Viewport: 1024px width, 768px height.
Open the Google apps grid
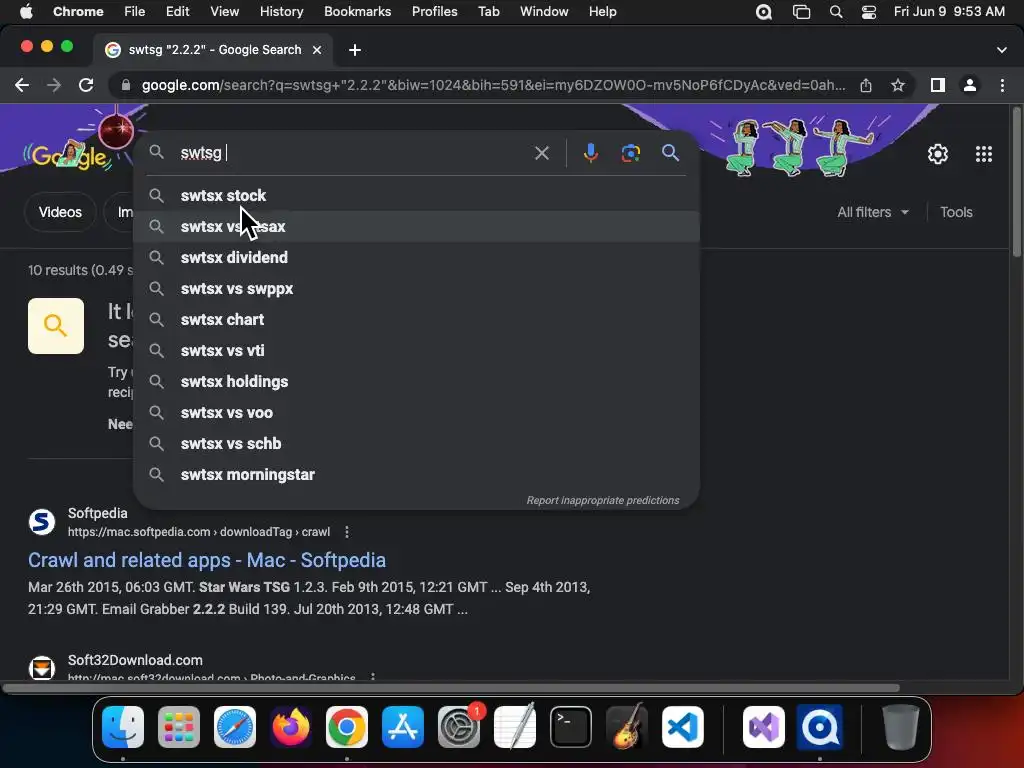click(x=984, y=154)
